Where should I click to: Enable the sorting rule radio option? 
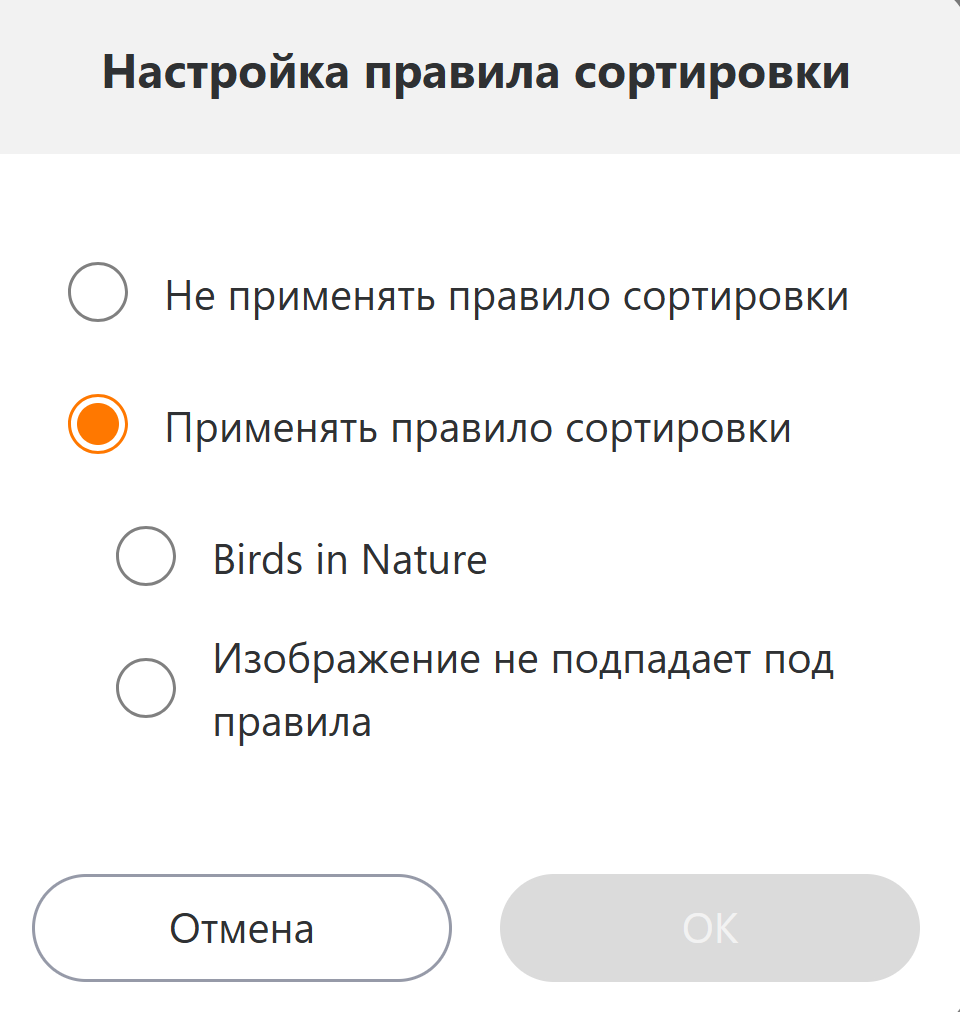pyautogui.click(x=97, y=425)
